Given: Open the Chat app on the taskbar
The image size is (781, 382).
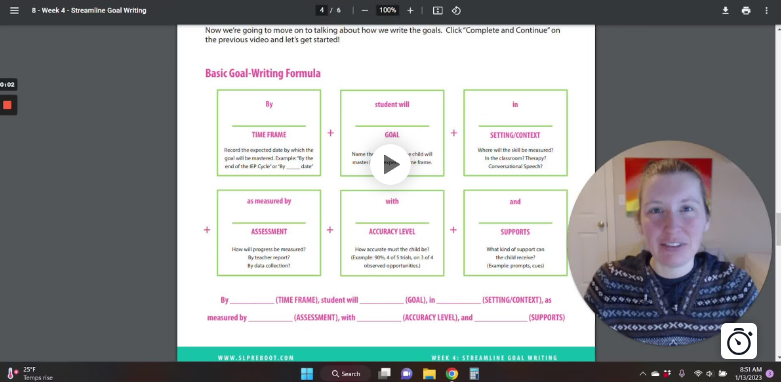Looking at the screenshot, I should (406, 374).
